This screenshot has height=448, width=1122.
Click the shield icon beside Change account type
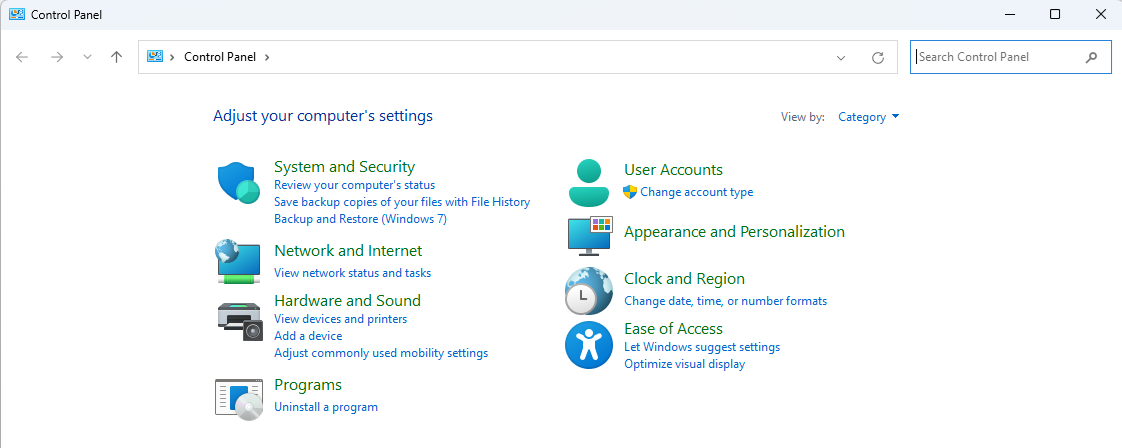630,192
